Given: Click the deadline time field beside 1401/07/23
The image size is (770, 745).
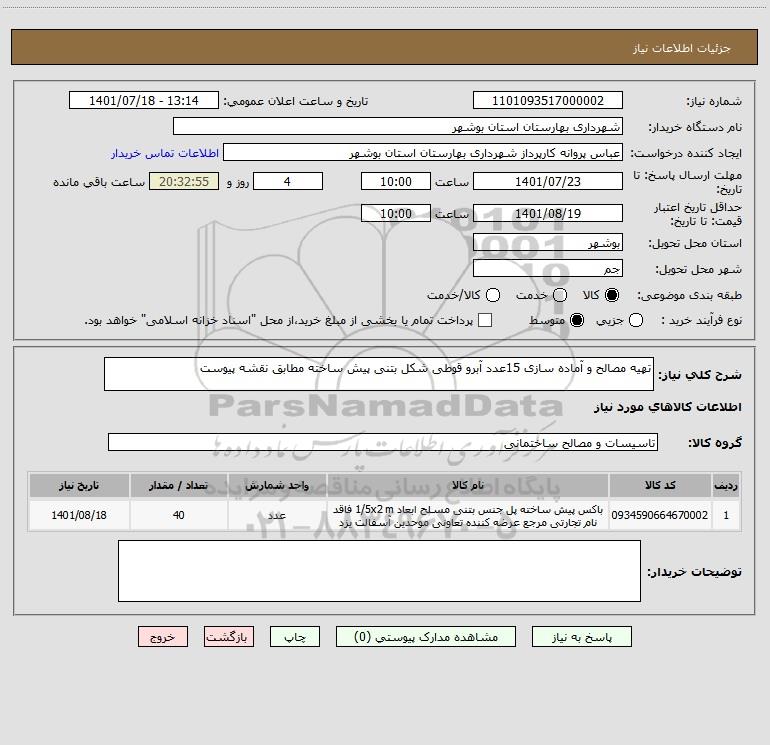Looking at the screenshot, I should pyautogui.click(x=396, y=181).
